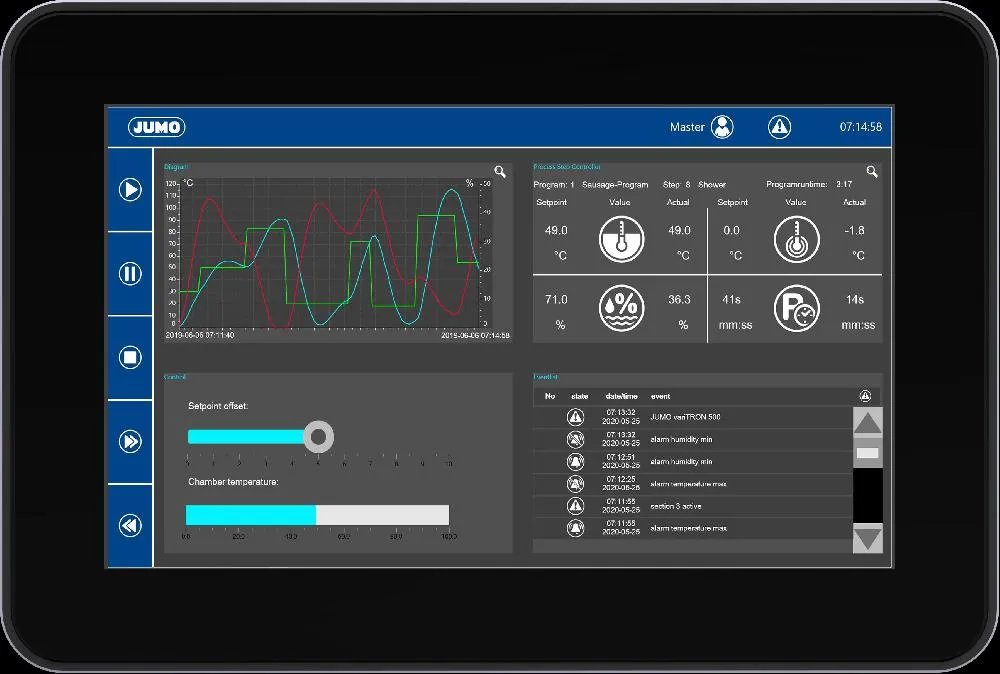
Task: Select the humidity percent icon
Action: click(621, 310)
